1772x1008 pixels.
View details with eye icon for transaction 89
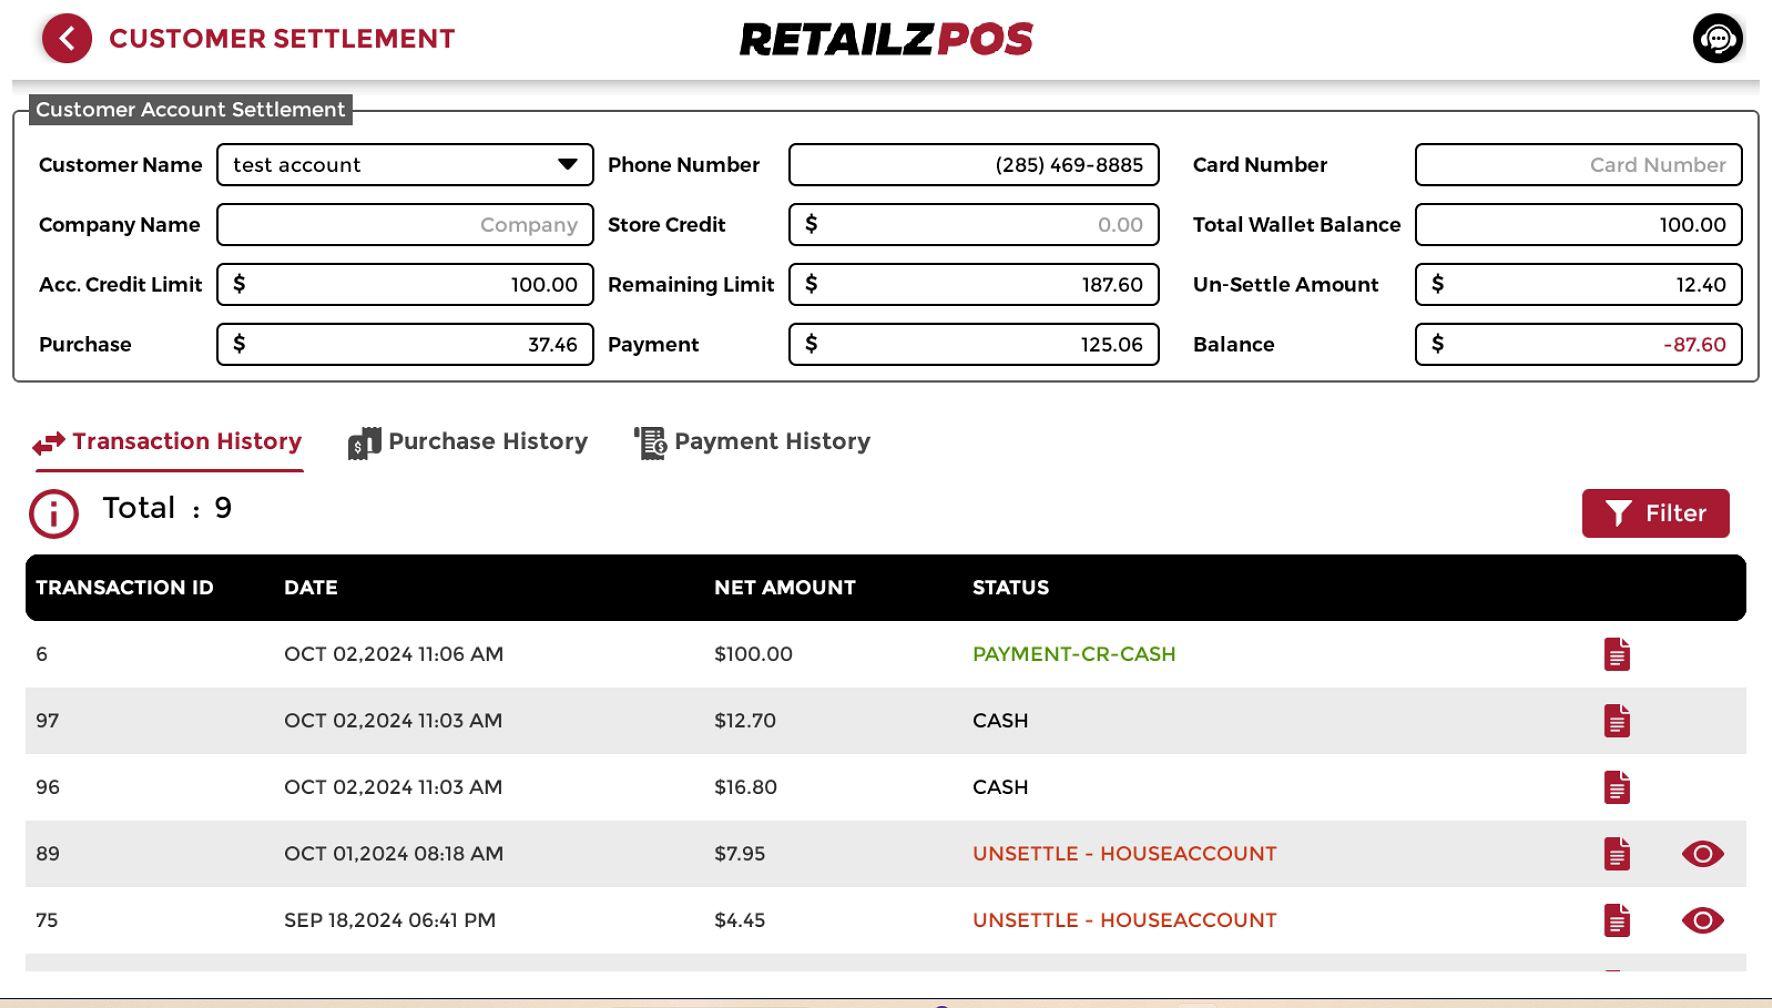(x=1702, y=854)
